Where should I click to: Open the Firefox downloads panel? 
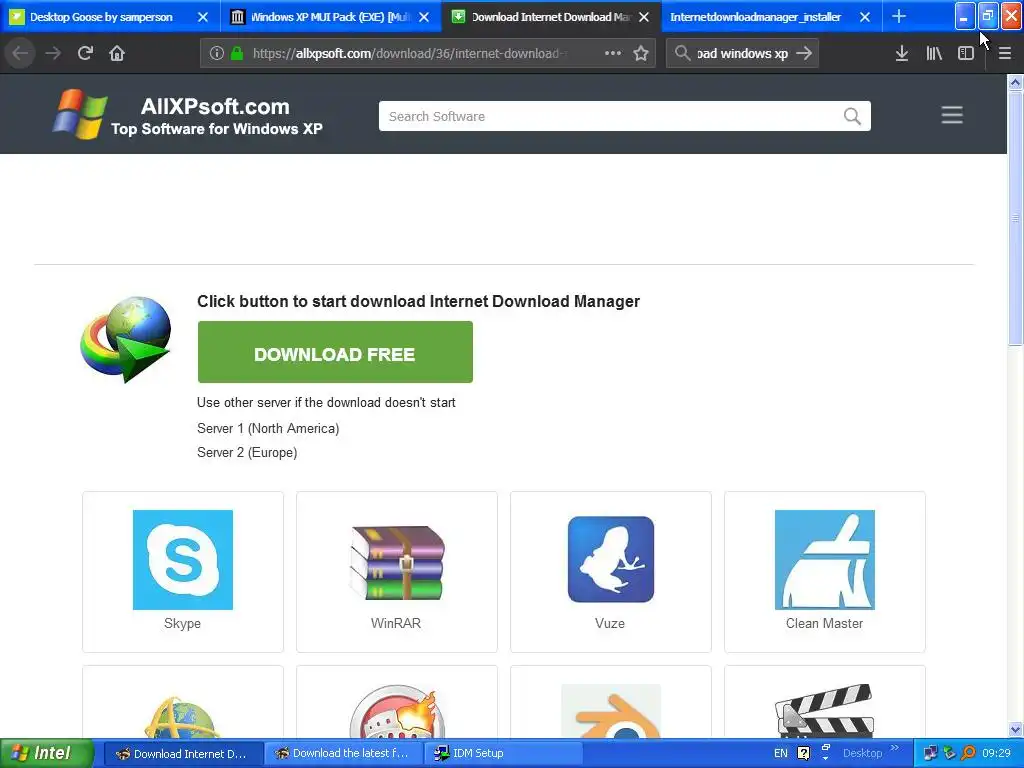(x=902, y=53)
